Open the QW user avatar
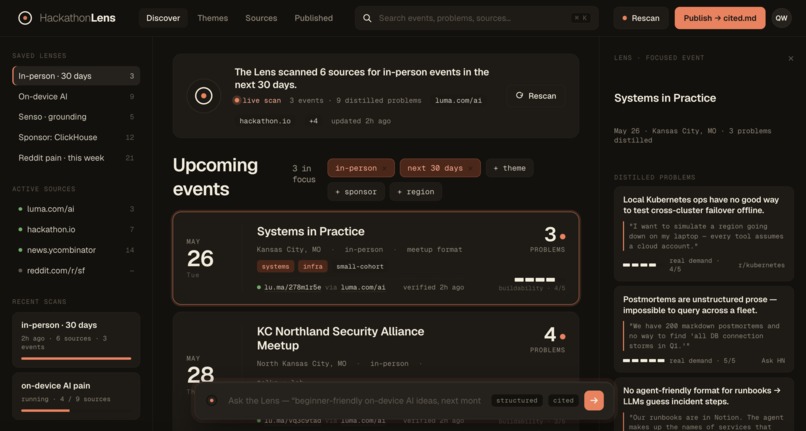Viewport: 806px width, 431px height. (781, 18)
